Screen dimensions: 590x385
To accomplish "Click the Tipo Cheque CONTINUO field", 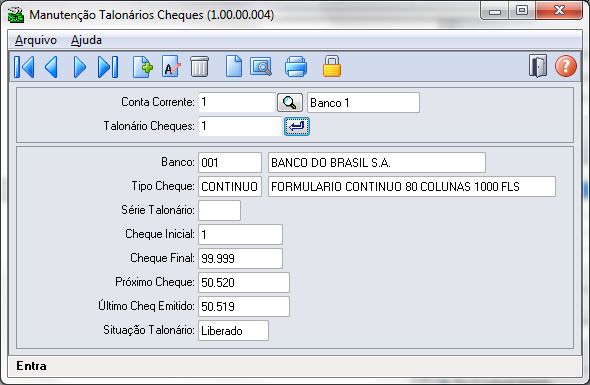I will [230, 187].
